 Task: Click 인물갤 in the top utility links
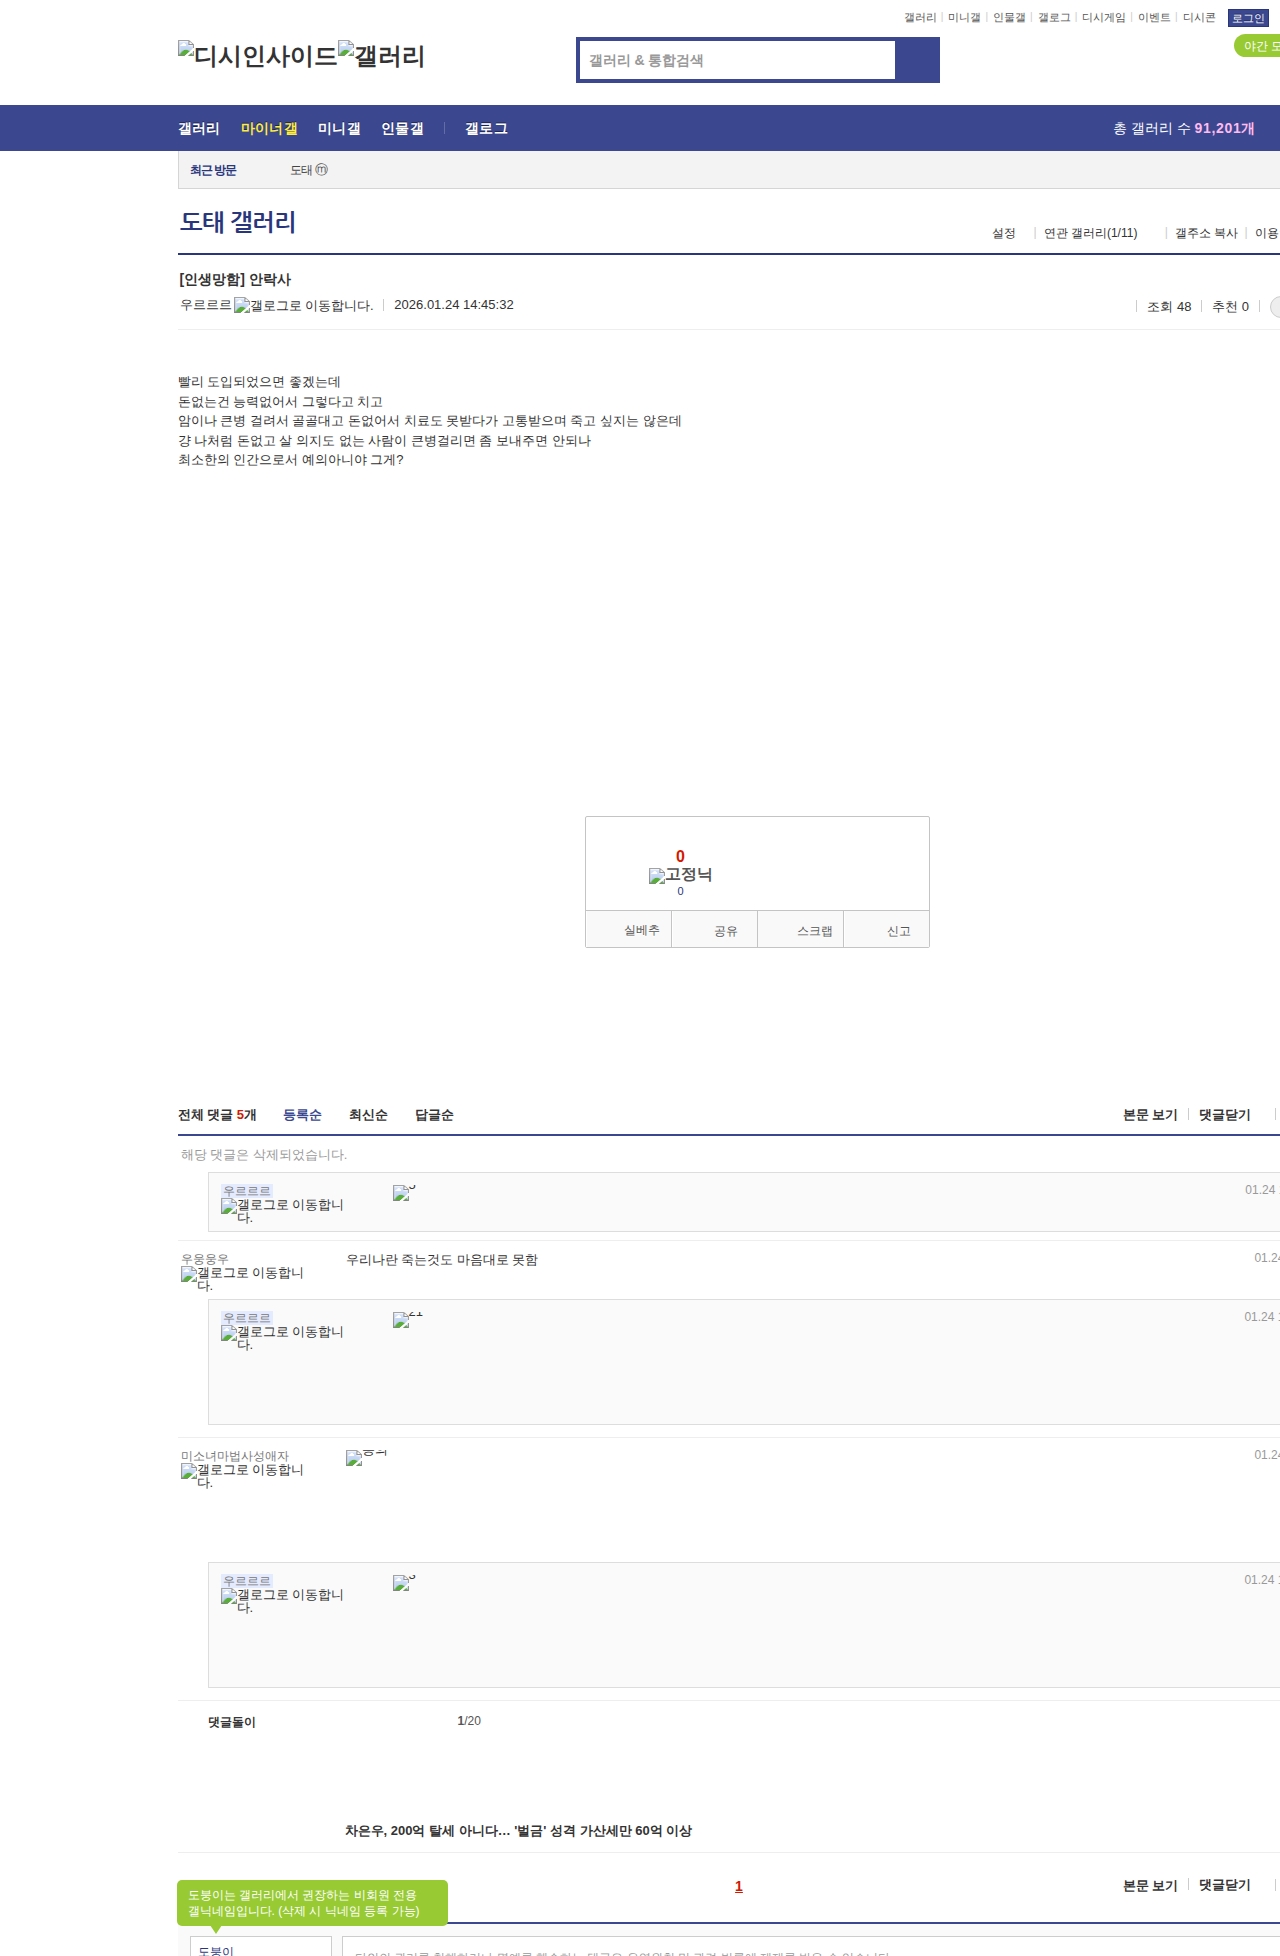point(1009,18)
